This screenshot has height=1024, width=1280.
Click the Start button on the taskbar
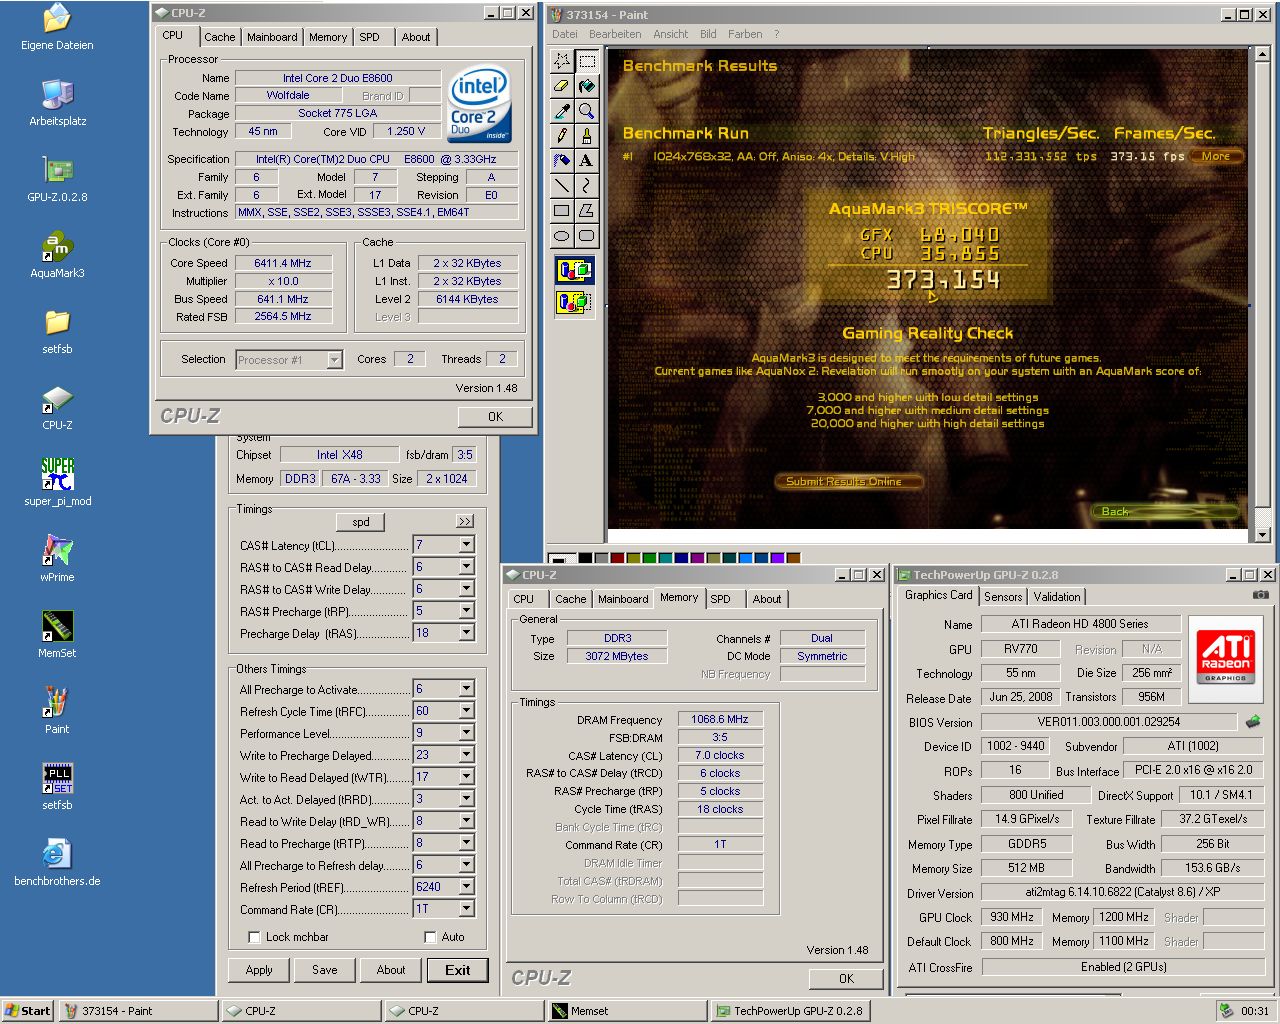coord(28,1011)
